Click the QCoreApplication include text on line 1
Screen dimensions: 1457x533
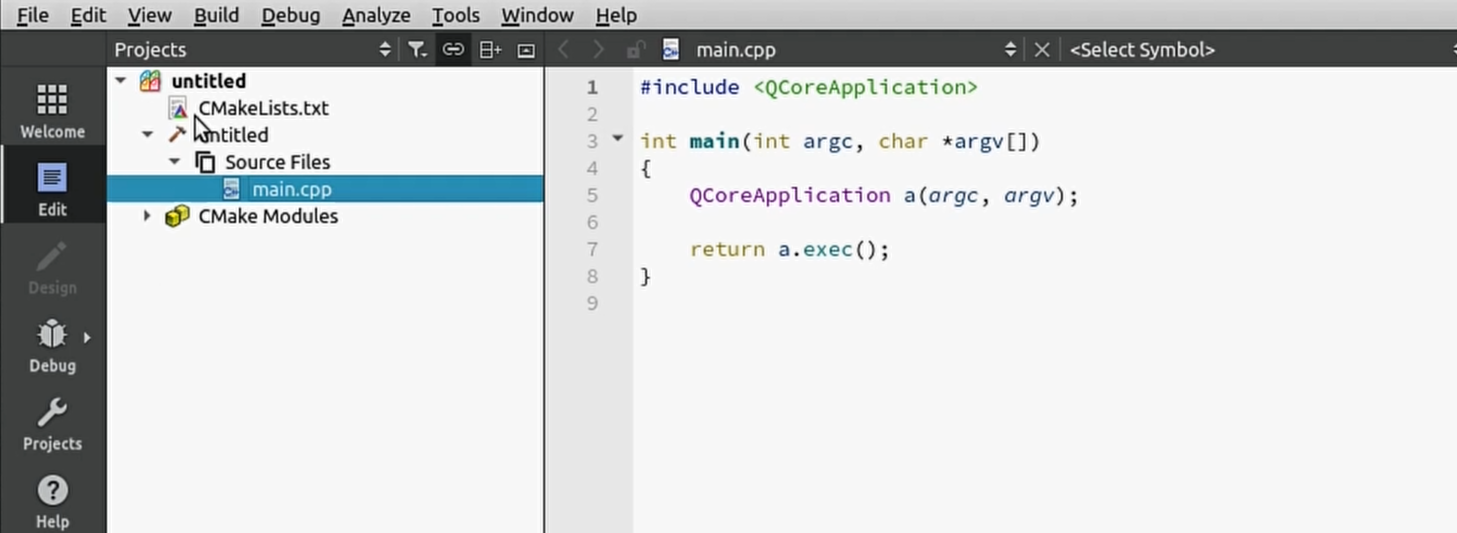(x=865, y=87)
